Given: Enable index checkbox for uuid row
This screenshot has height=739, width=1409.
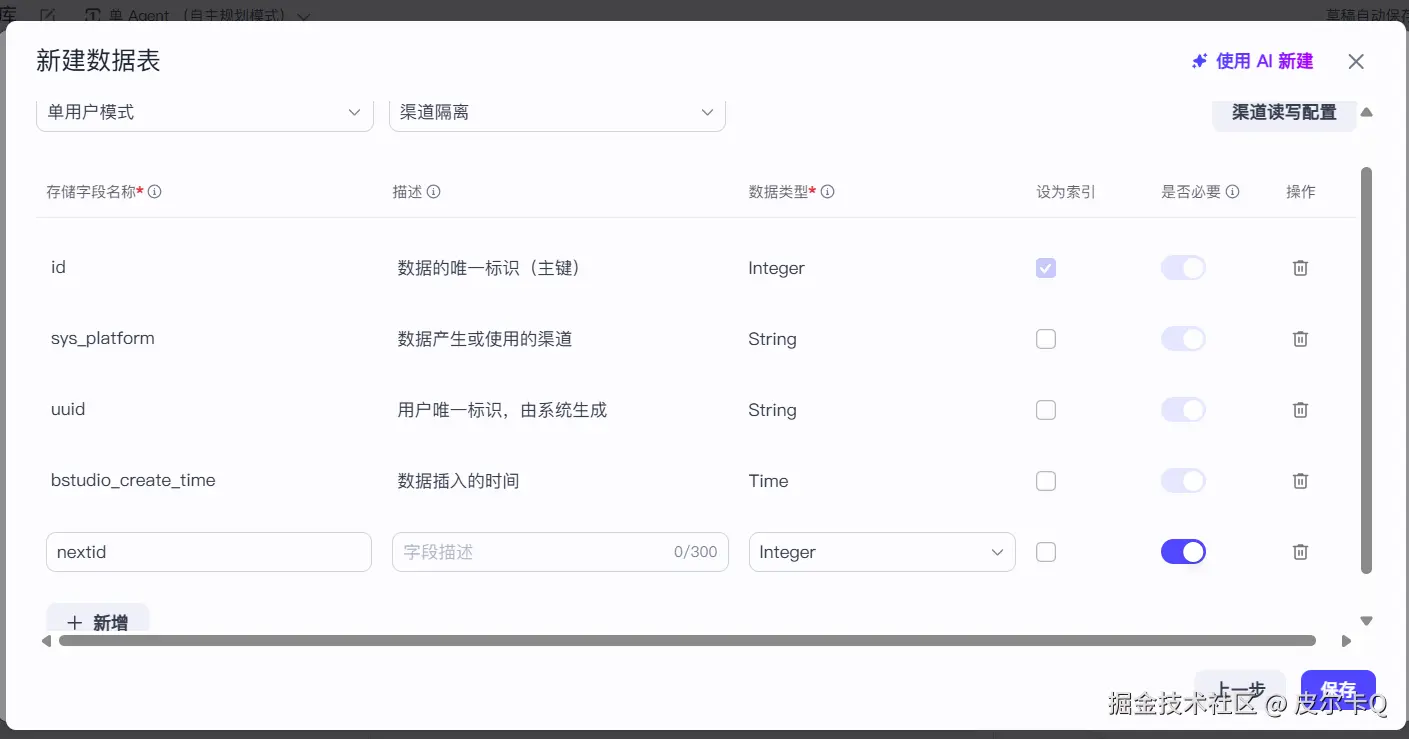Looking at the screenshot, I should coord(1046,410).
